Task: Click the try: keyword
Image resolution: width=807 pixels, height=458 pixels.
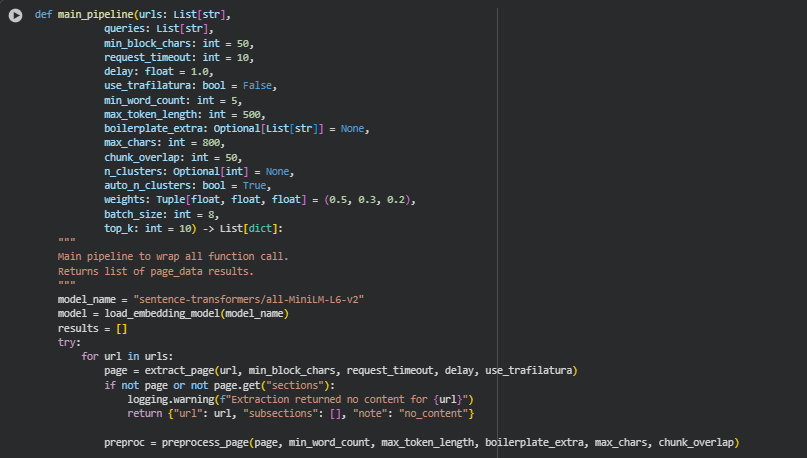Action: (x=69, y=341)
